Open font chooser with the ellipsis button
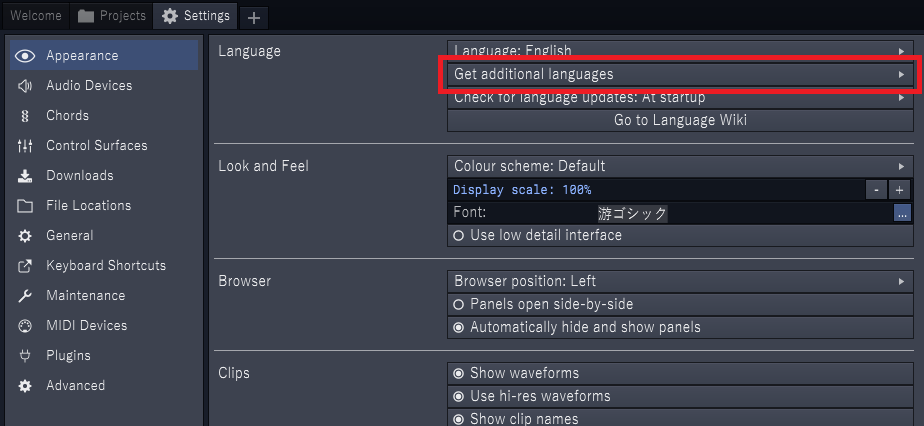924x426 pixels. [902, 213]
